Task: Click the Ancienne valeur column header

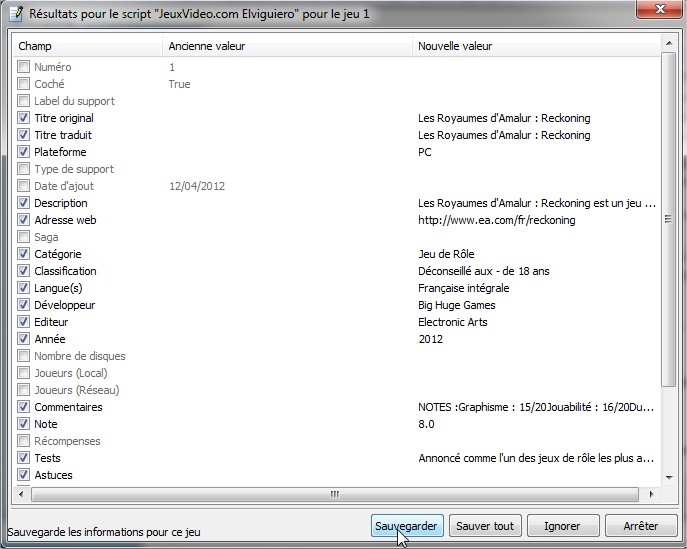Action: pyautogui.click(x=286, y=46)
